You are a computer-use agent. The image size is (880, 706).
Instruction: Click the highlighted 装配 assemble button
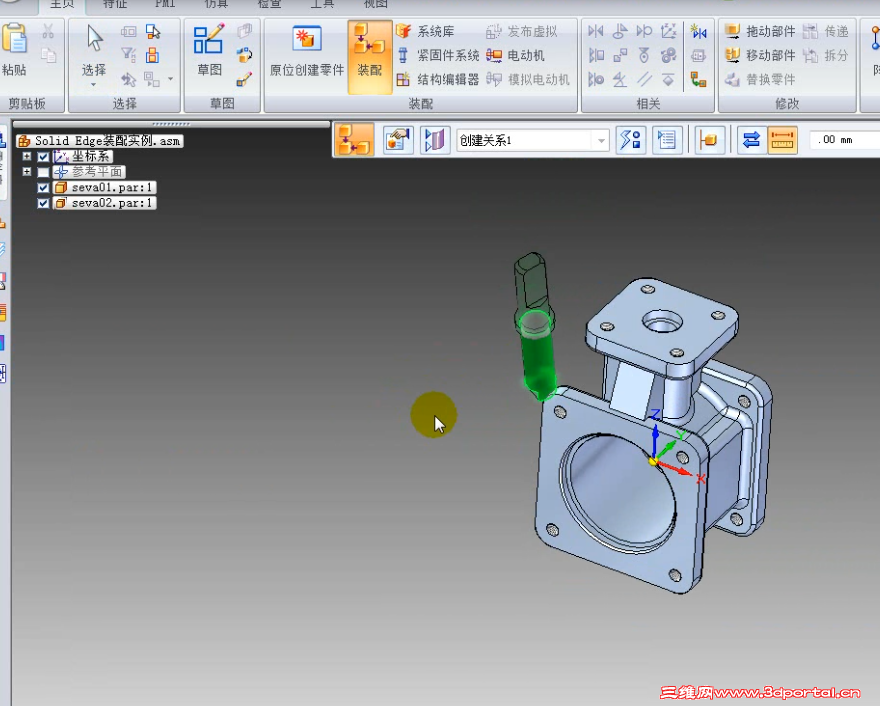[x=369, y=56]
